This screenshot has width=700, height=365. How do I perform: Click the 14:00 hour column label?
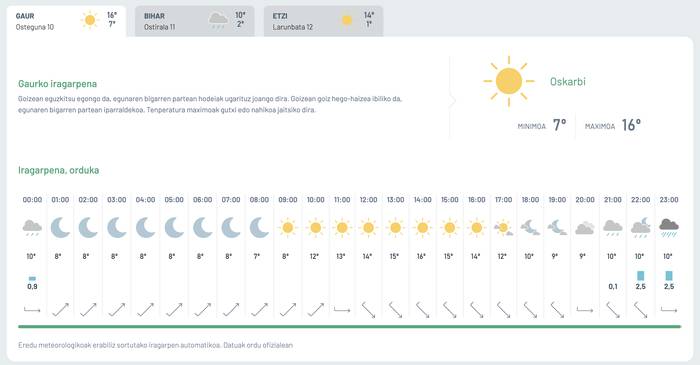pyautogui.click(x=422, y=199)
